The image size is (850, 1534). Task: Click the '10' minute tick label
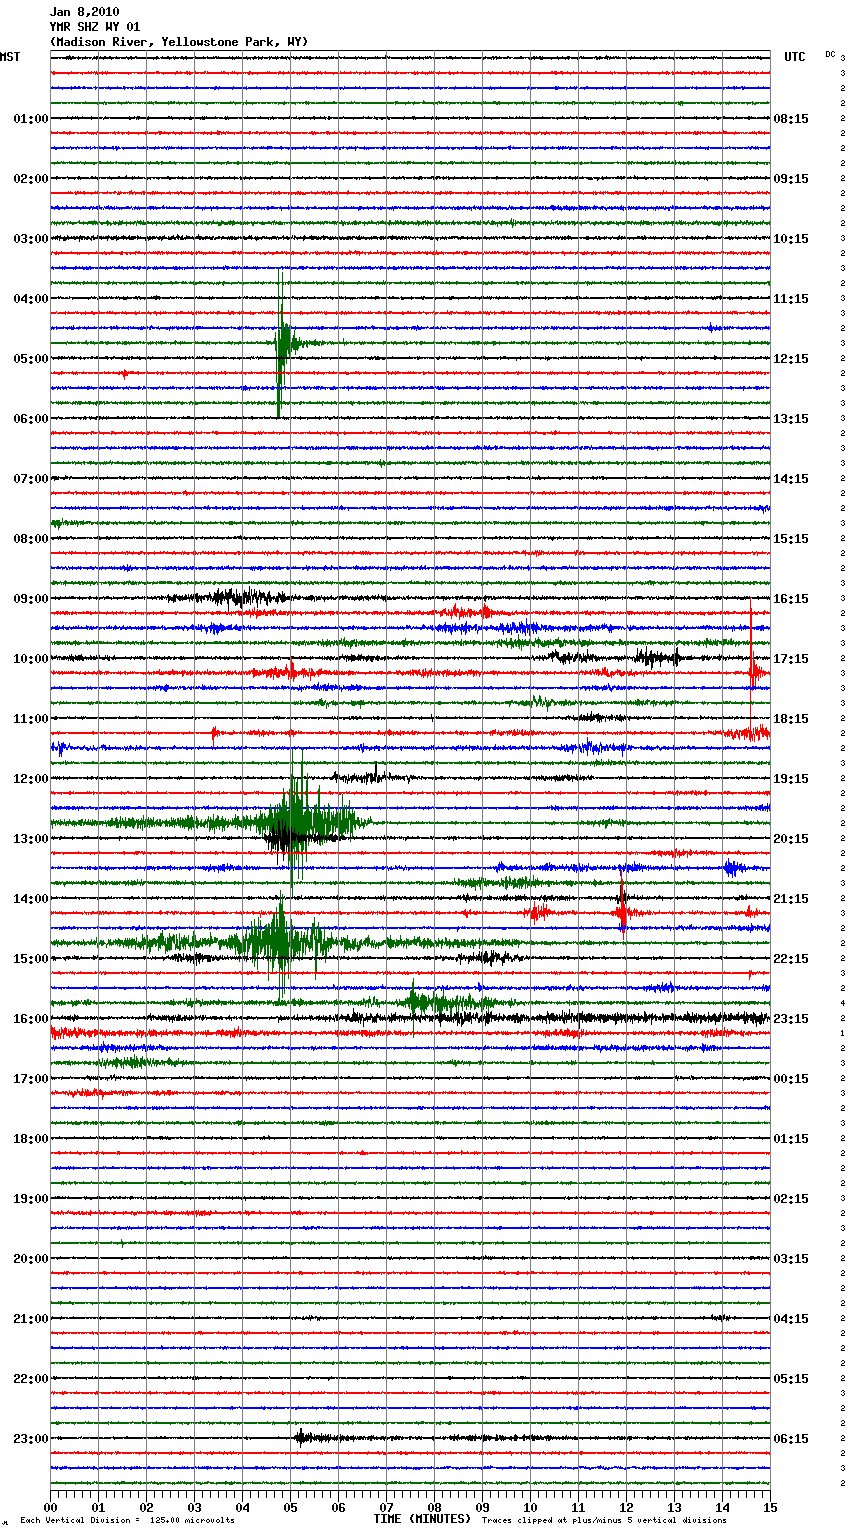click(530, 1507)
